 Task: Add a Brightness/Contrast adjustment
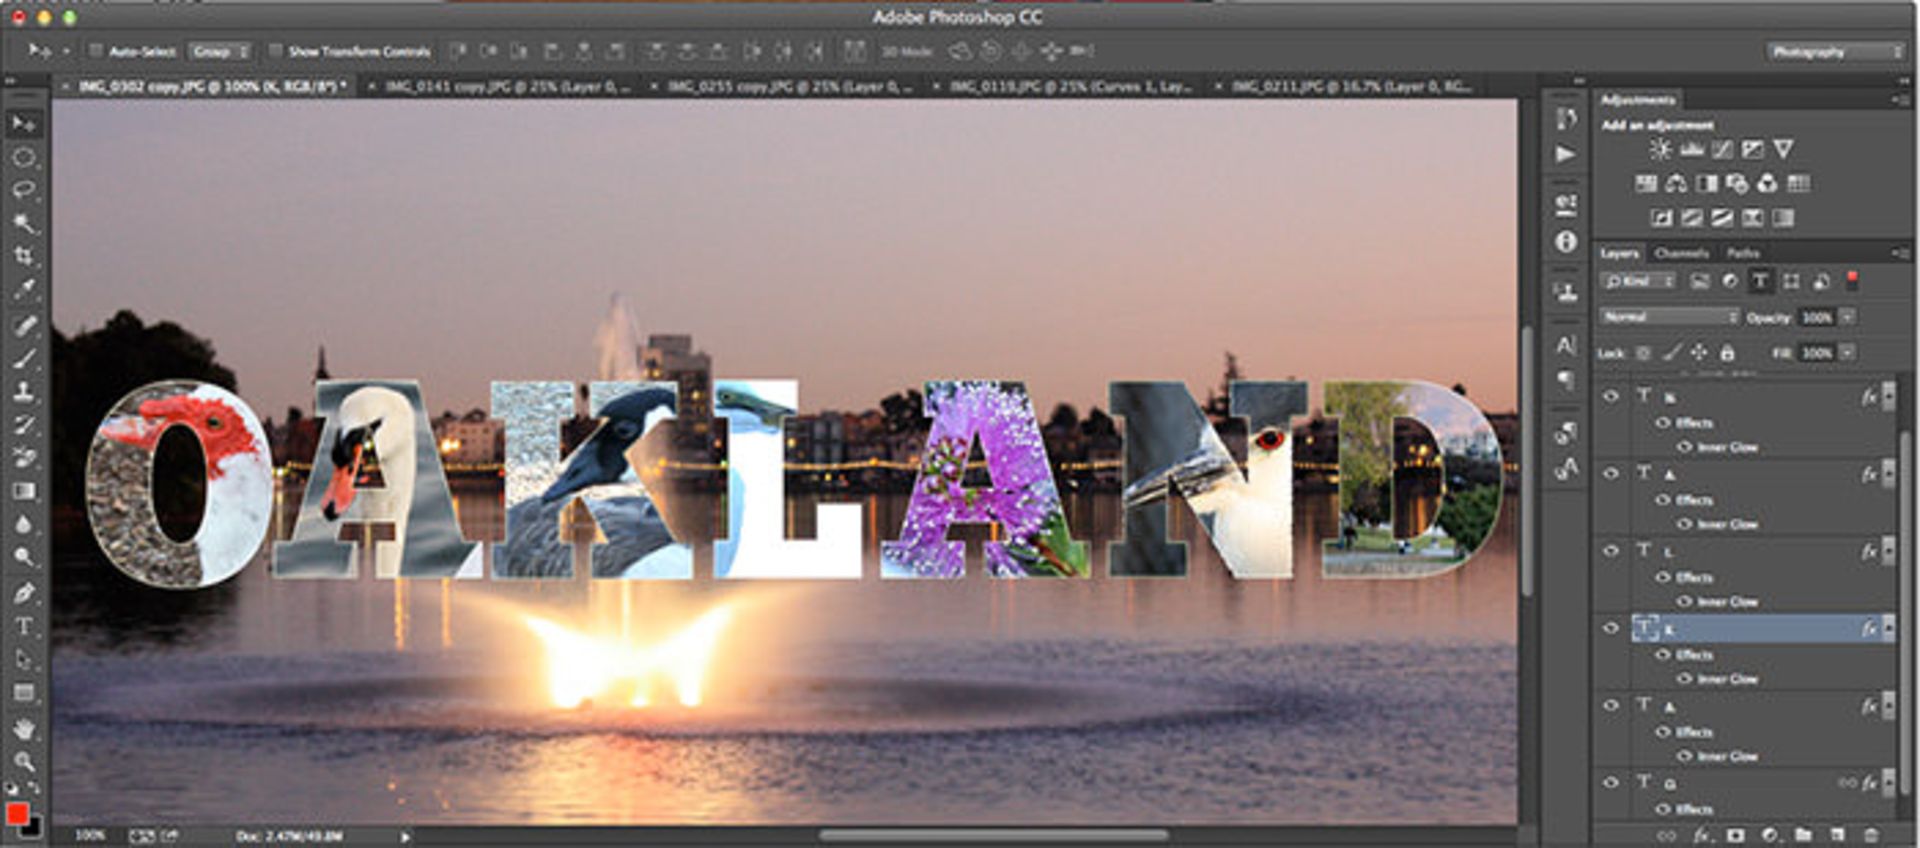coord(1660,149)
